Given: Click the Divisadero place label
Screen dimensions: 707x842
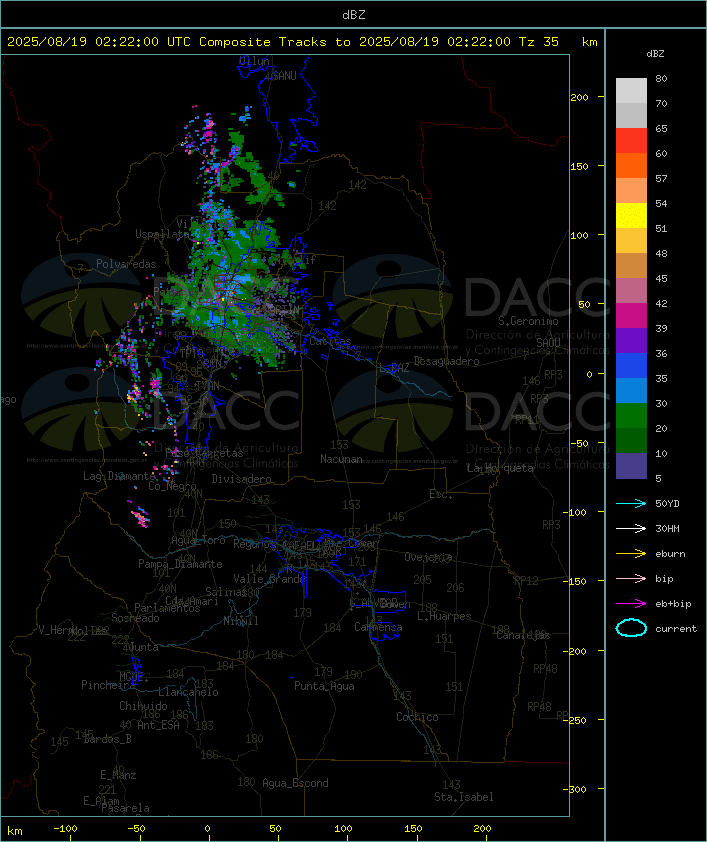Looking at the screenshot, I should click(x=241, y=478).
